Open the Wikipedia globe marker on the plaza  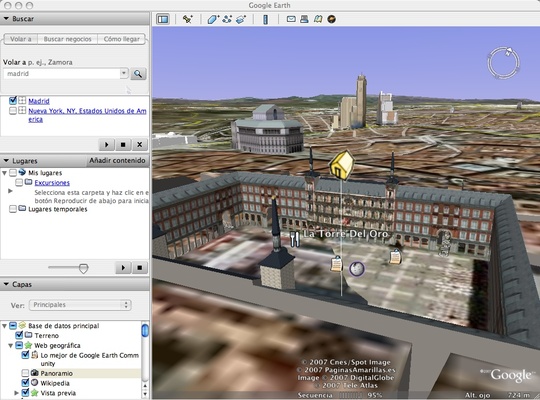pyautogui.click(x=357, y=269)
